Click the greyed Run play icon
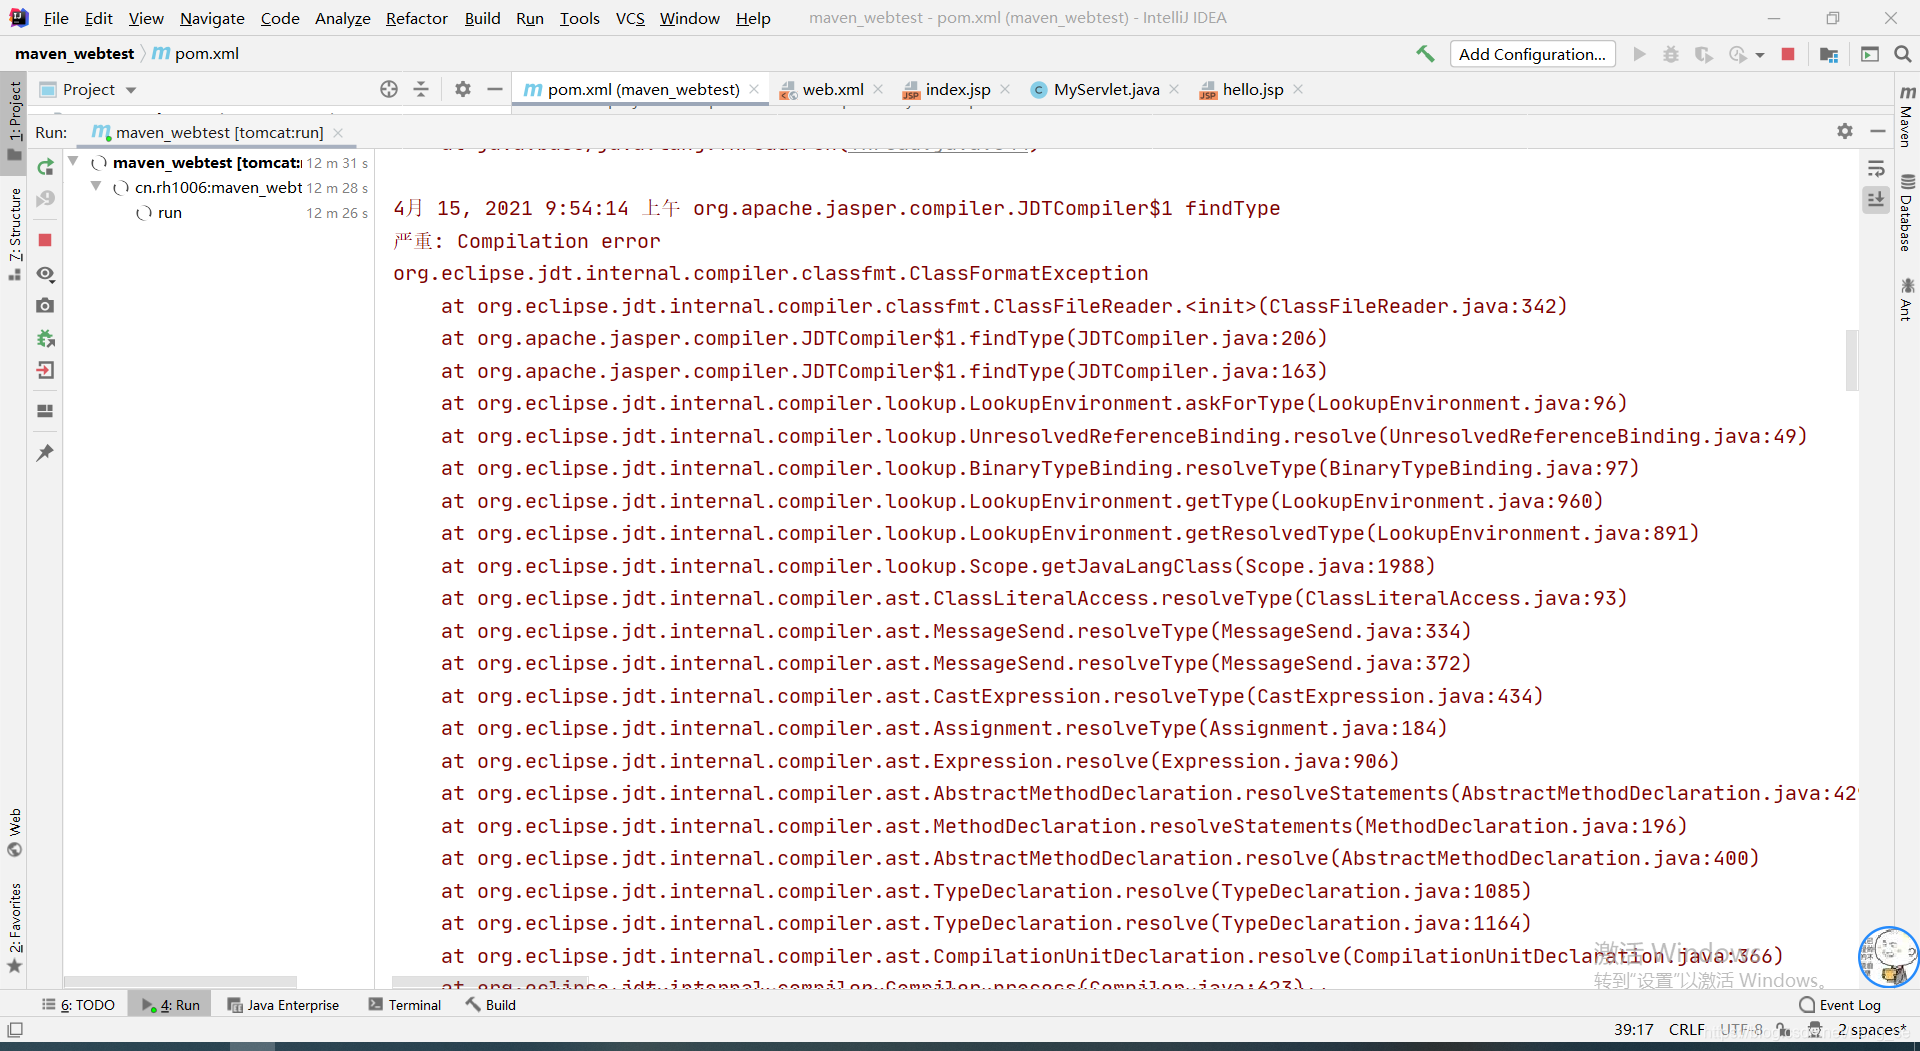Image resolution: width=1920 pixels, height=1051 pixels. pos(1639,54)
